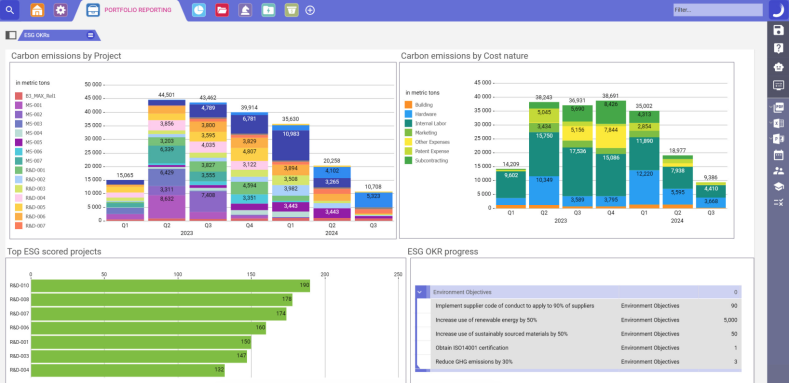Click B3_MAX_Ref1 legend swatch
Screen dimensions: 789x383
[19, 96]
